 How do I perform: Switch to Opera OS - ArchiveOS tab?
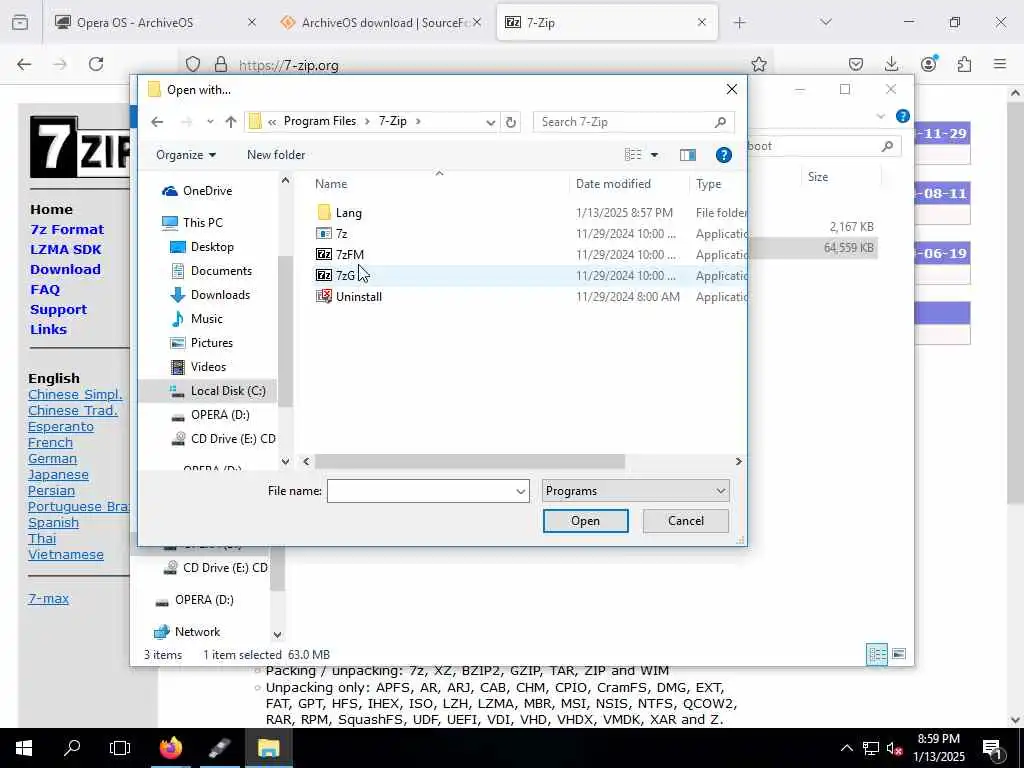pos(155,22)
